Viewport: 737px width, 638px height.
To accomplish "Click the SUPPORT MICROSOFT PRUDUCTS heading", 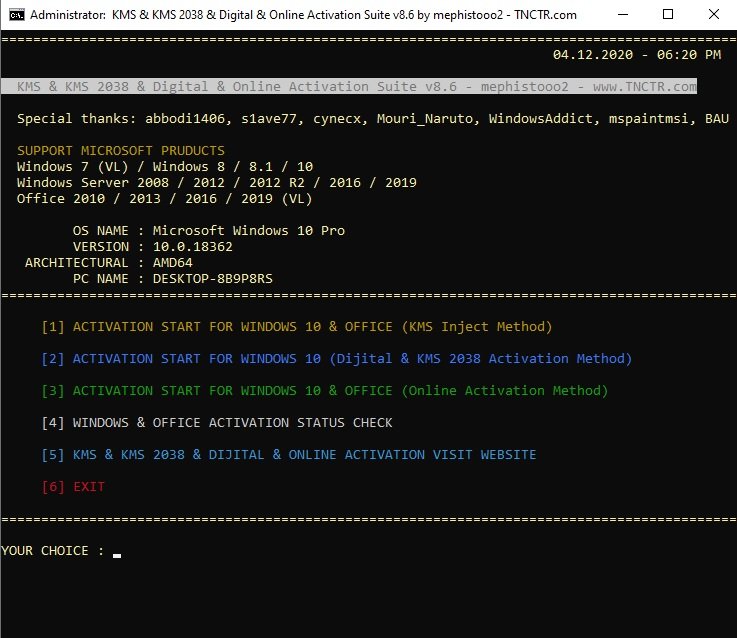I will click(121, 151).
